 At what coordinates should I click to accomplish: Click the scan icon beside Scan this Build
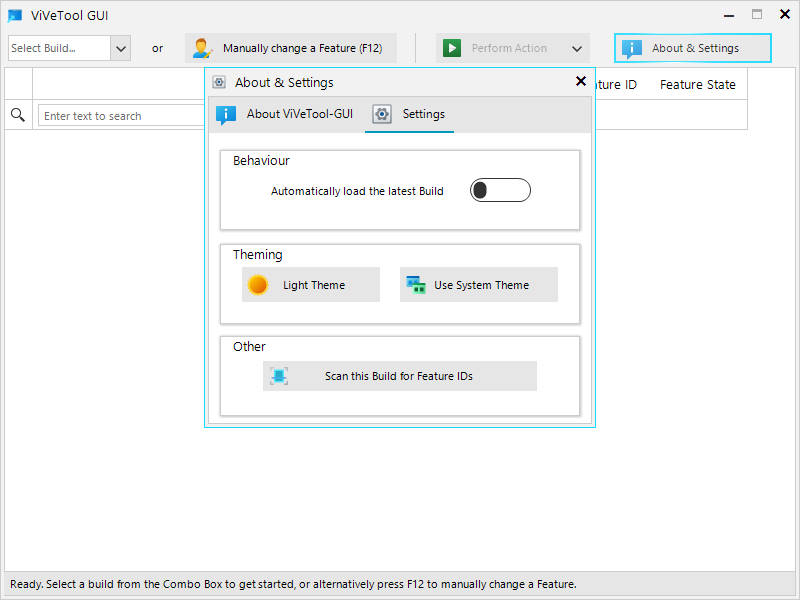pyautogui.click(x=279, y=376)
